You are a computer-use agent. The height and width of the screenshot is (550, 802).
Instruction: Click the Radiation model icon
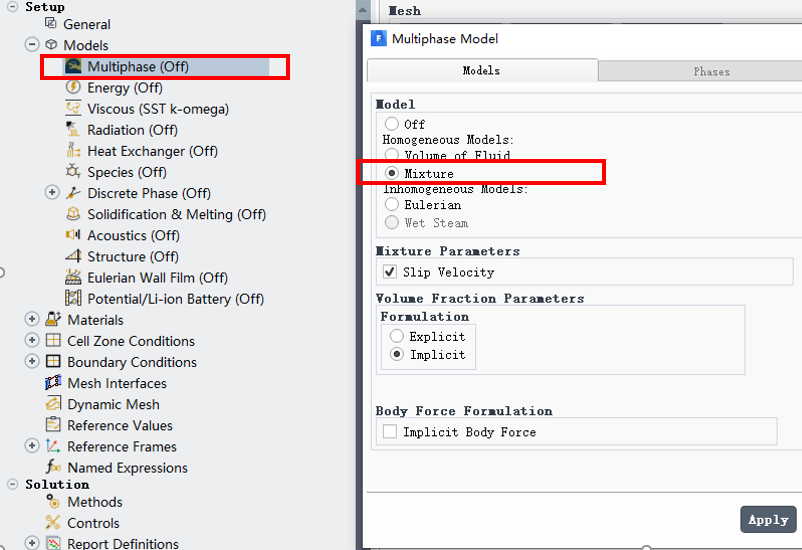pyautogui.click(x=73, y=129)
